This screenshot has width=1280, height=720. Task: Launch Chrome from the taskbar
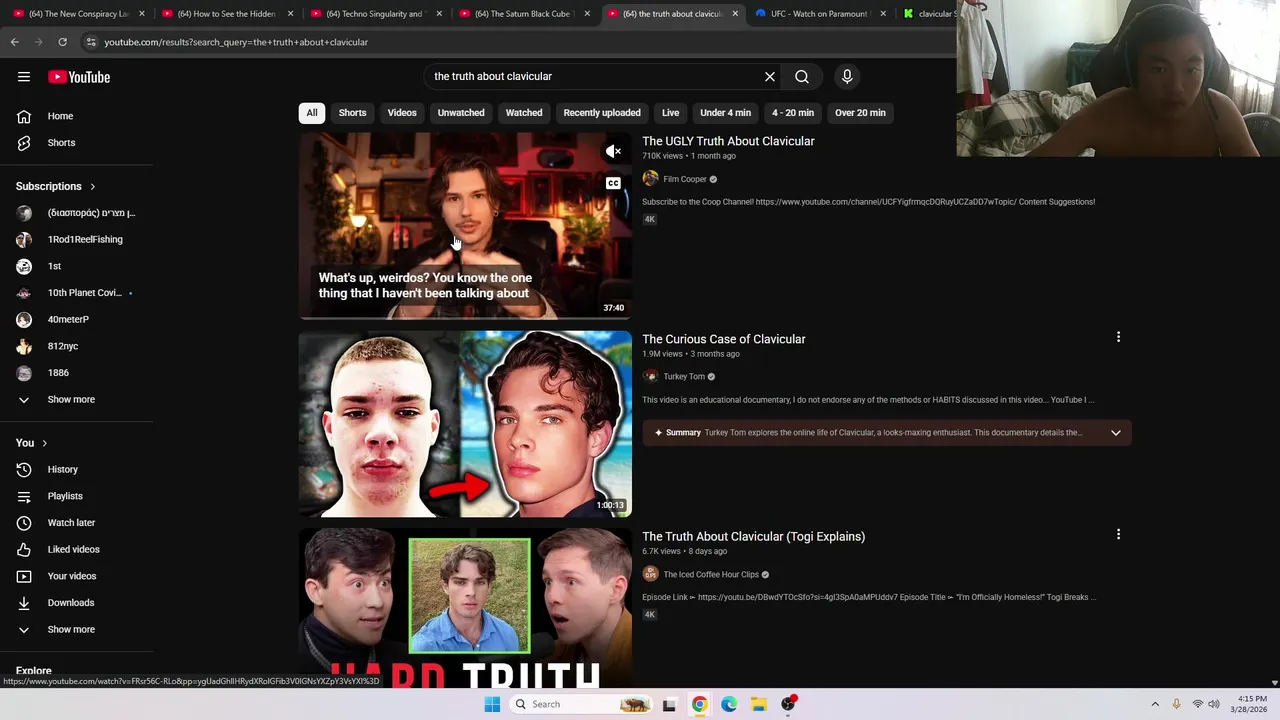(x=699, y=704)
